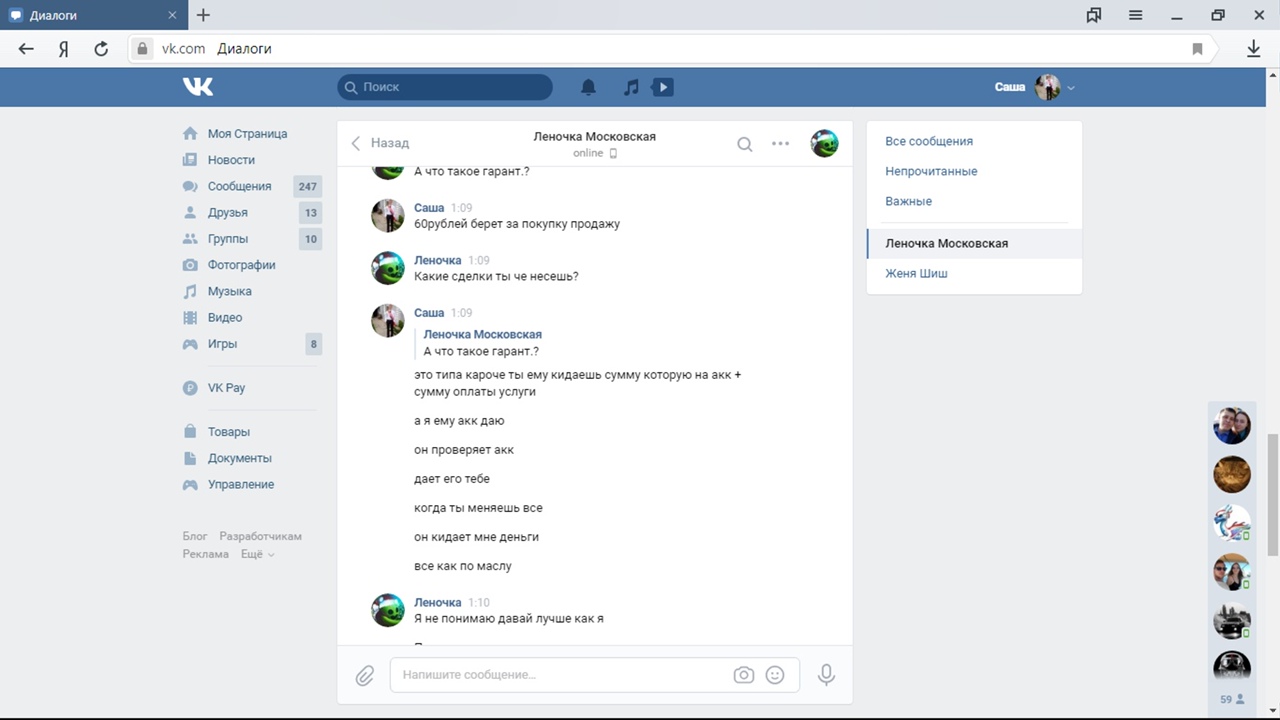
Task: Expand the Ещё footer menu
Action: click(x=257, y=554)
